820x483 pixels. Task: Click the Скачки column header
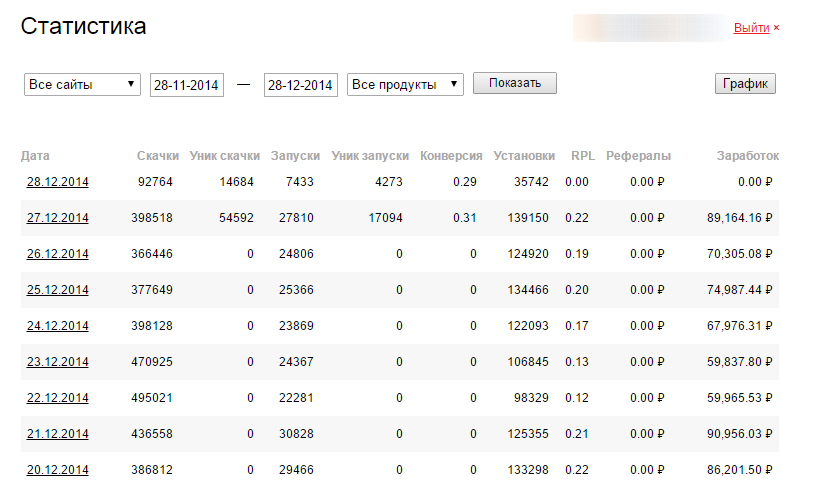(x=158, y=156)
